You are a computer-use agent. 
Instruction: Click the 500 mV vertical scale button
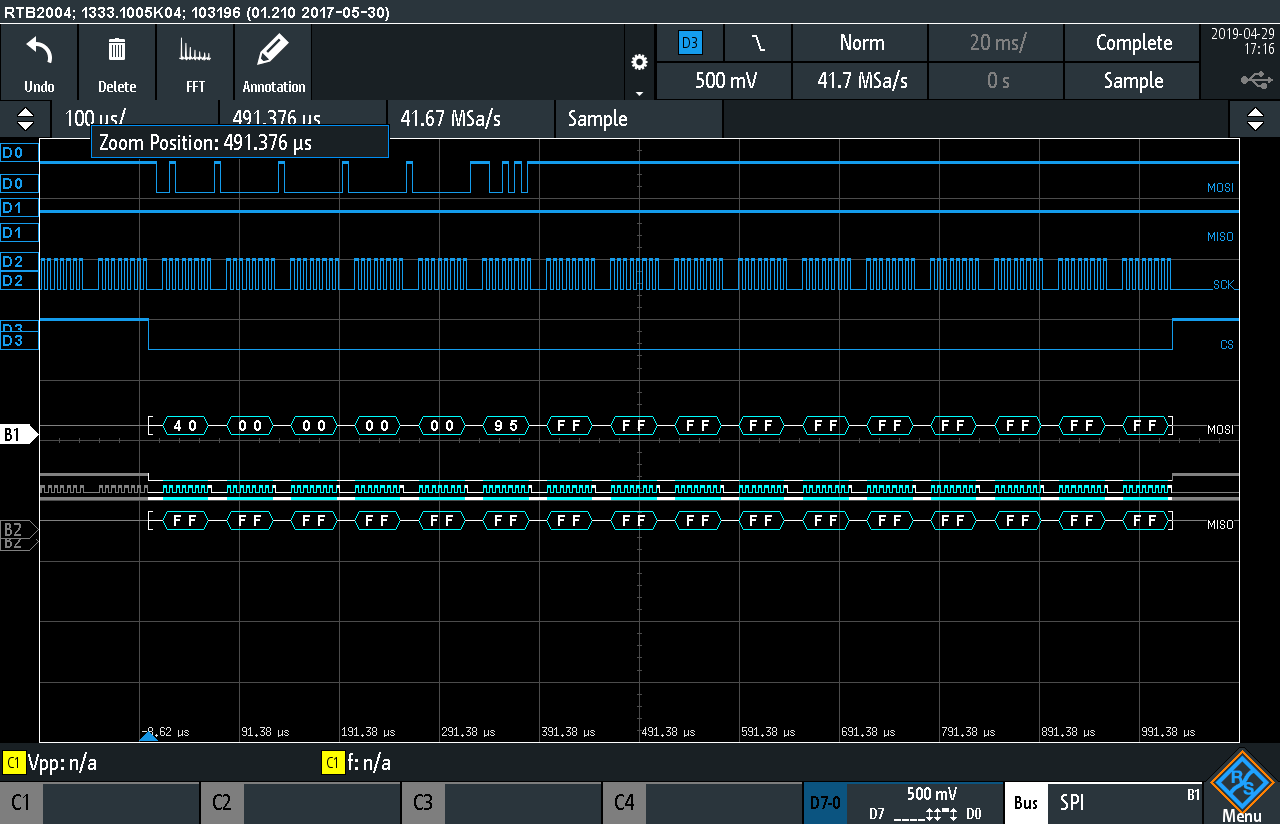[725, 81]
